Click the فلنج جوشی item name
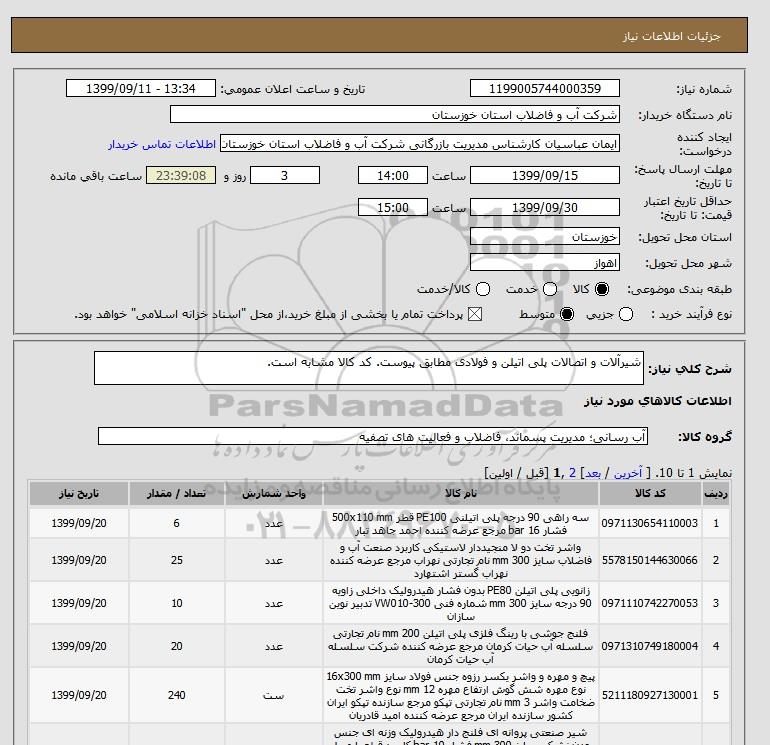The height and width of the screenshot is (745, 770). tap(460, 646)
